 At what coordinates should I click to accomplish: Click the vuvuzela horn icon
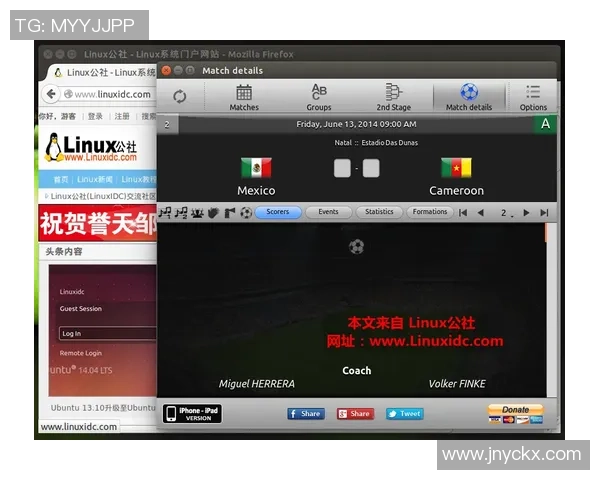tap(229, 213)
